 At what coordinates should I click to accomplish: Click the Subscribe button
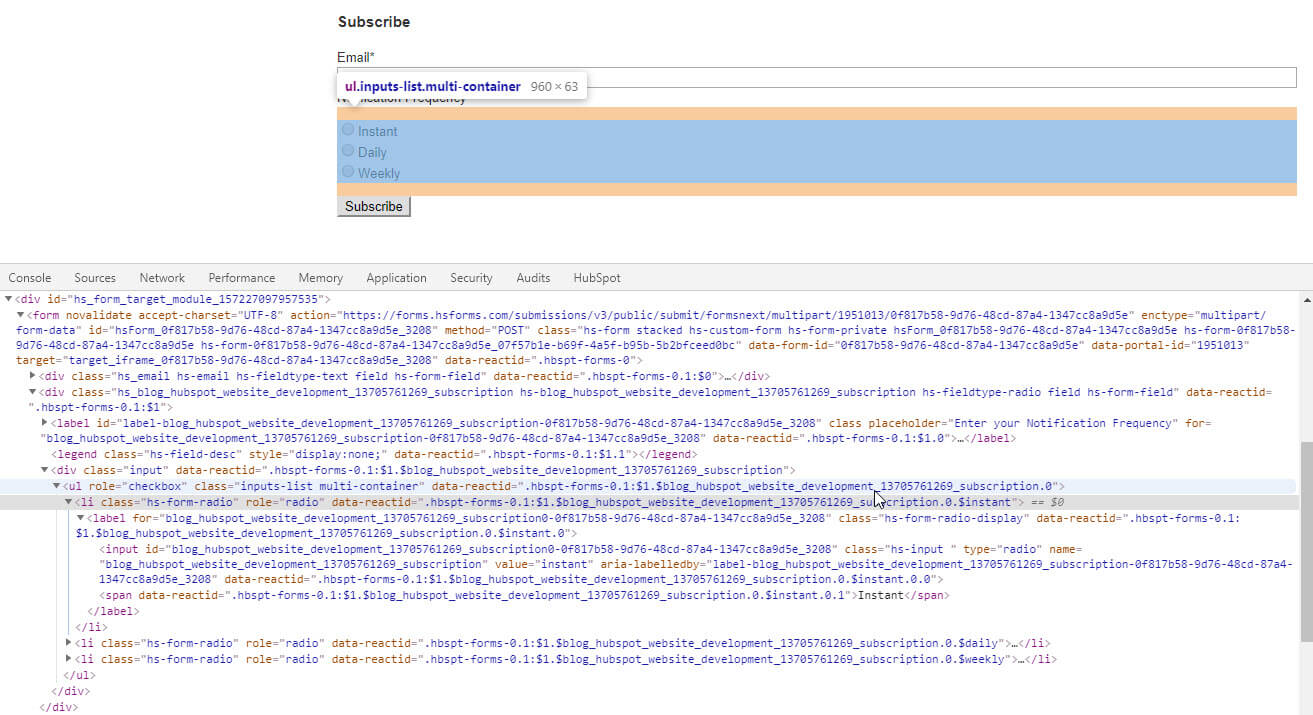click(x=373, y=206)
